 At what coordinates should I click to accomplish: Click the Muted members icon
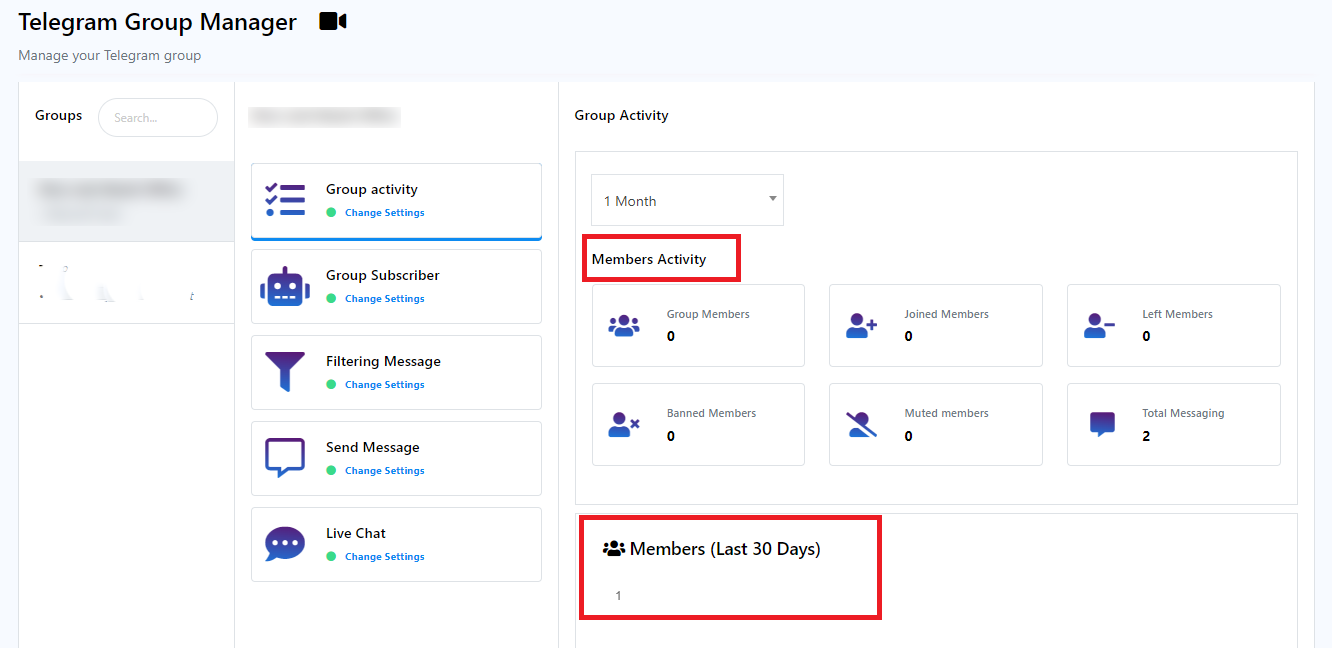[861, 424]
